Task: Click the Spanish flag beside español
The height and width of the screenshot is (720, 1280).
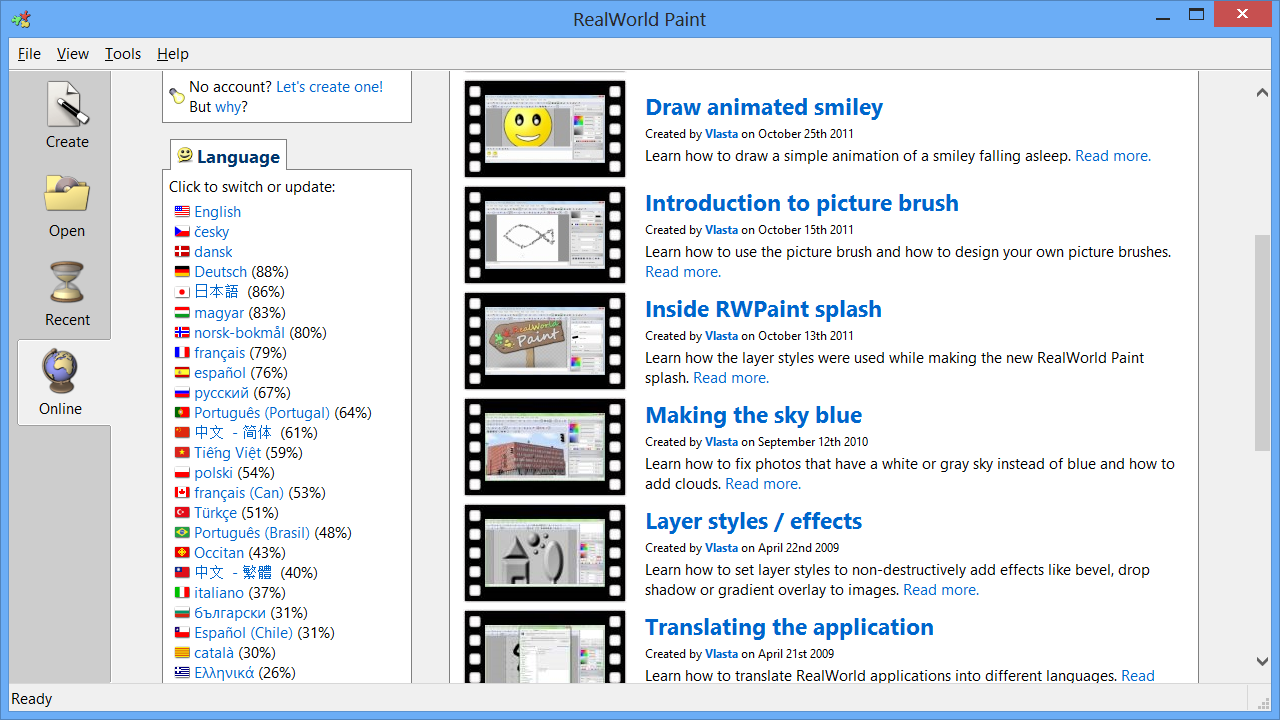Action: pos(182,372)
